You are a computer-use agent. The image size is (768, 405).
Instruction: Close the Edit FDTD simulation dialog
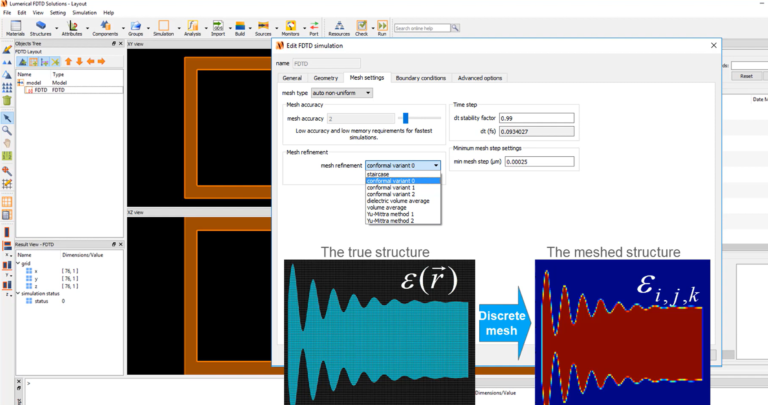pos(714,45)
